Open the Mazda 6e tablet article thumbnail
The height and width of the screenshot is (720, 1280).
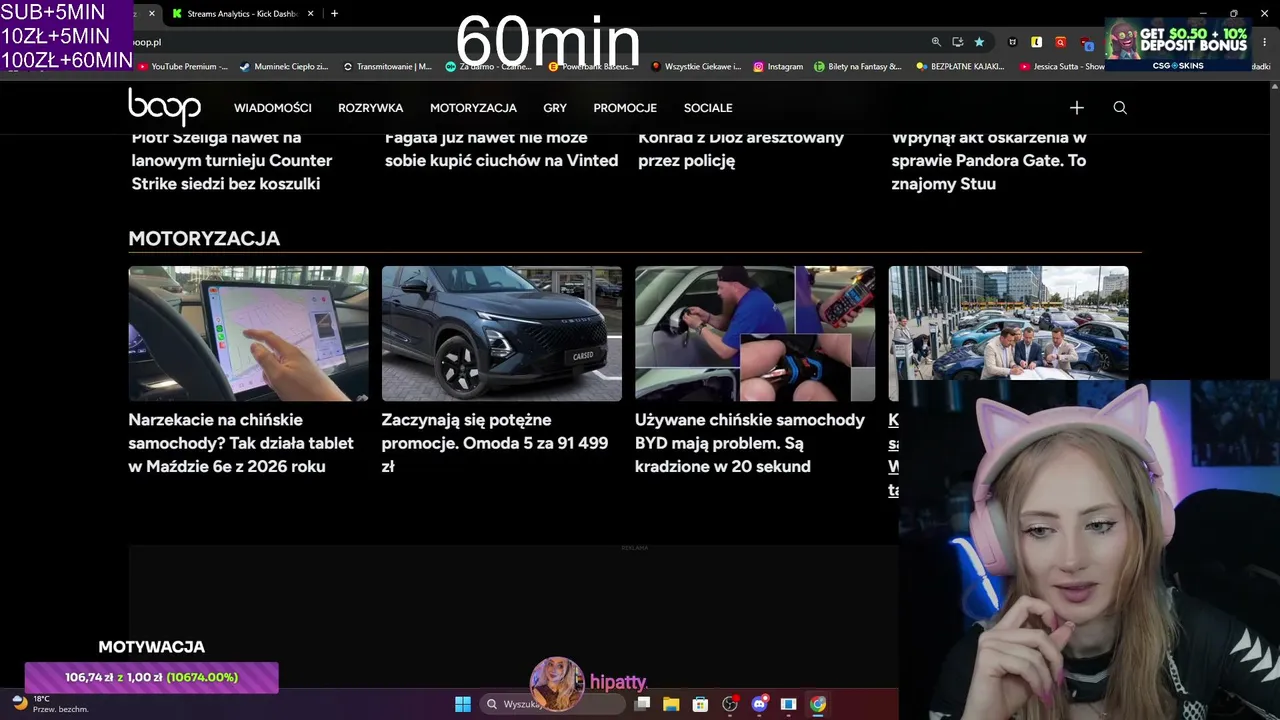point(248,333)
